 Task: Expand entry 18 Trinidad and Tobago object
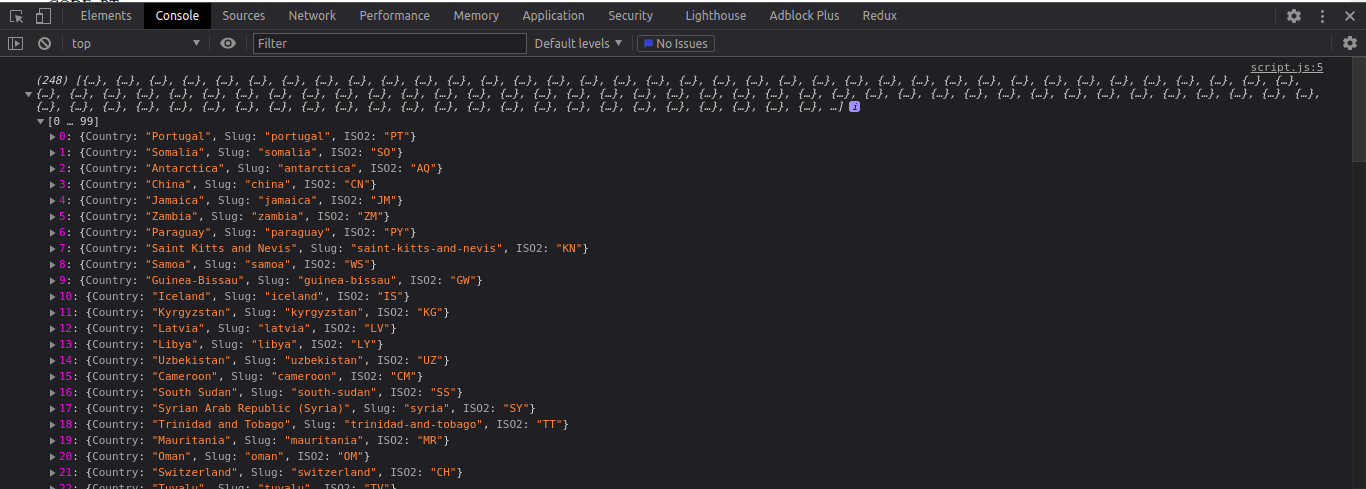[x=52, y=424]
